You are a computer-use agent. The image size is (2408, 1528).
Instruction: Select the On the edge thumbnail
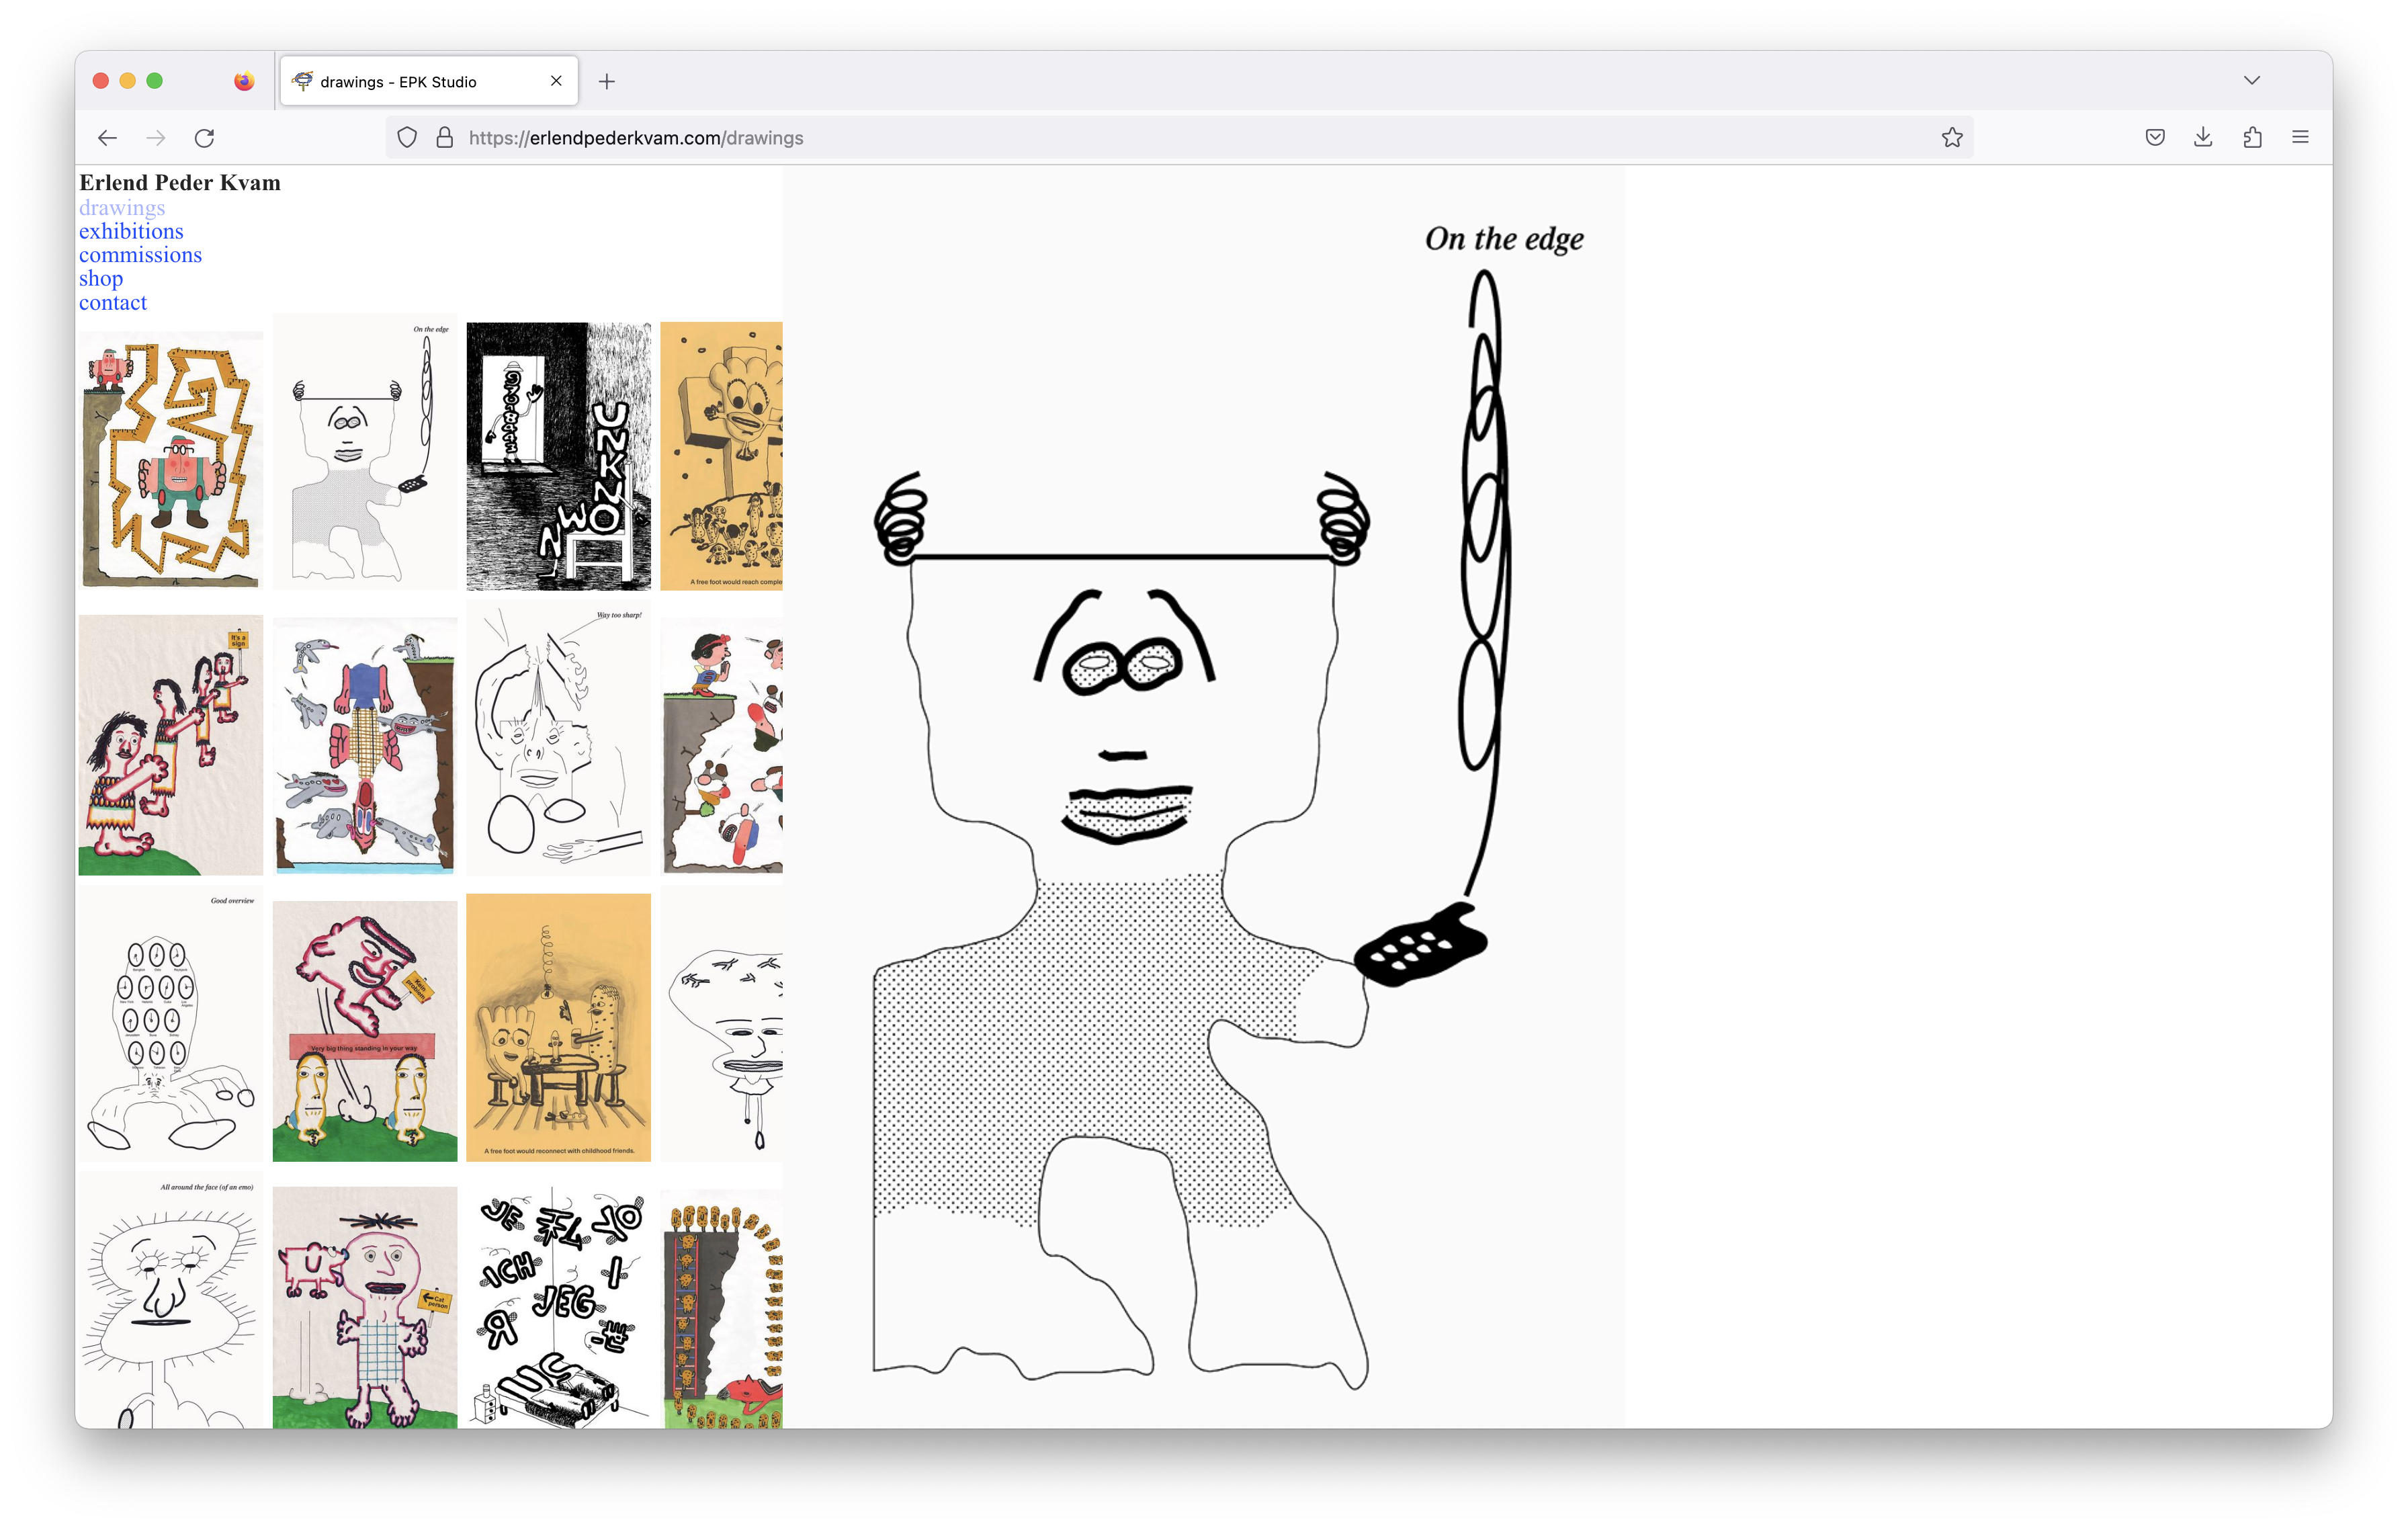[x=365, y=452]
